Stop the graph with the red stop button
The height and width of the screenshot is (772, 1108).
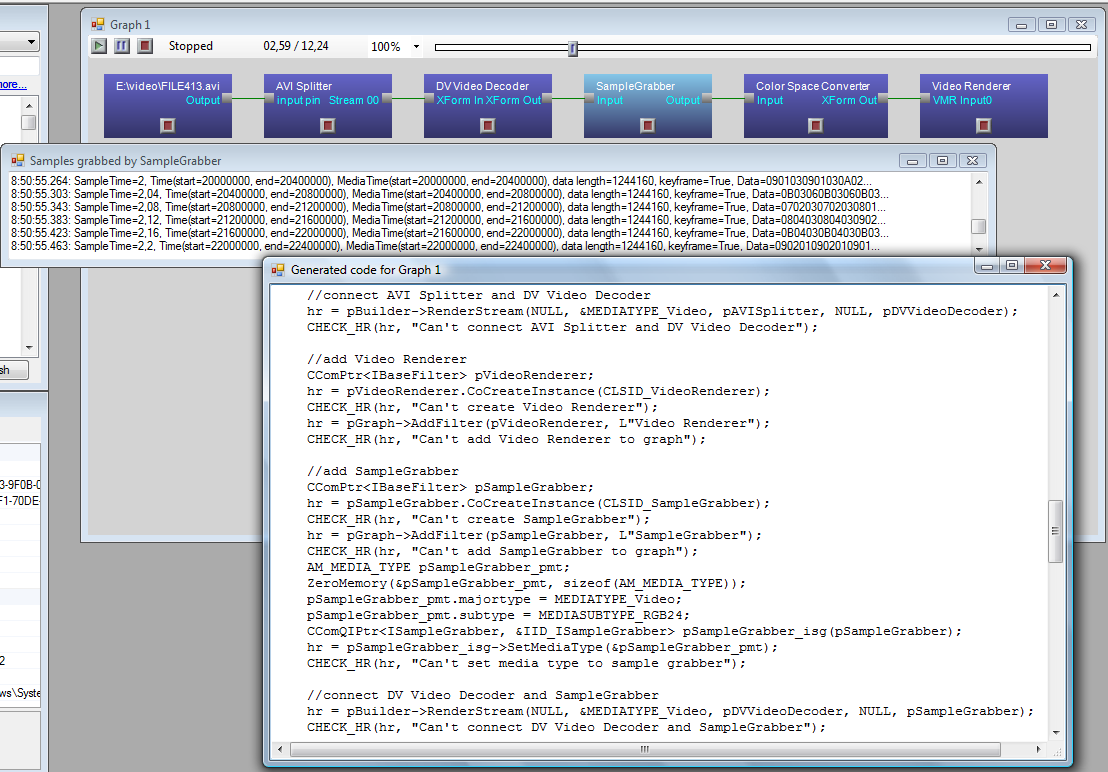click(145, 46)
